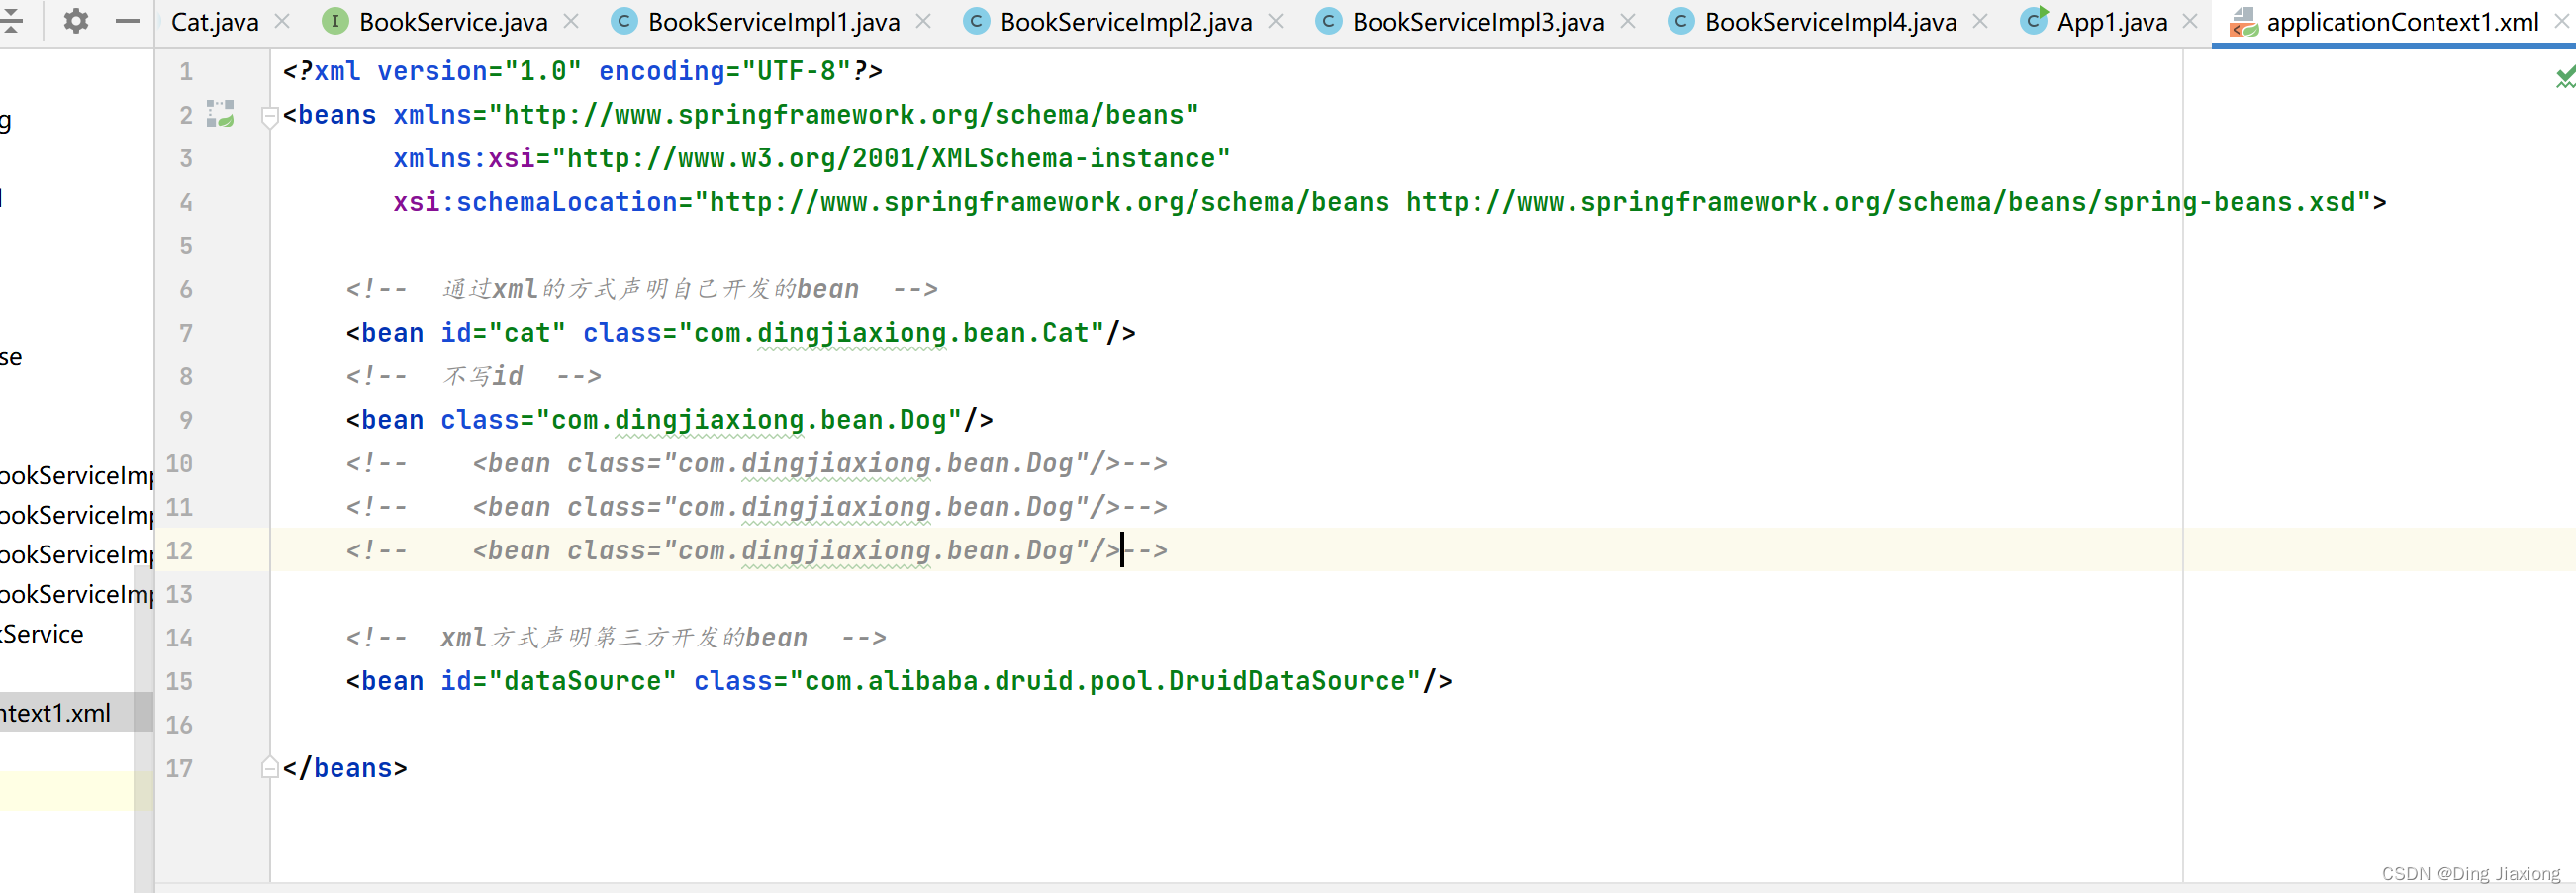This screenshot has width=2576, height=893.
Task: Click the dataSource id value on line 15
Action: [x=583, y=681]
